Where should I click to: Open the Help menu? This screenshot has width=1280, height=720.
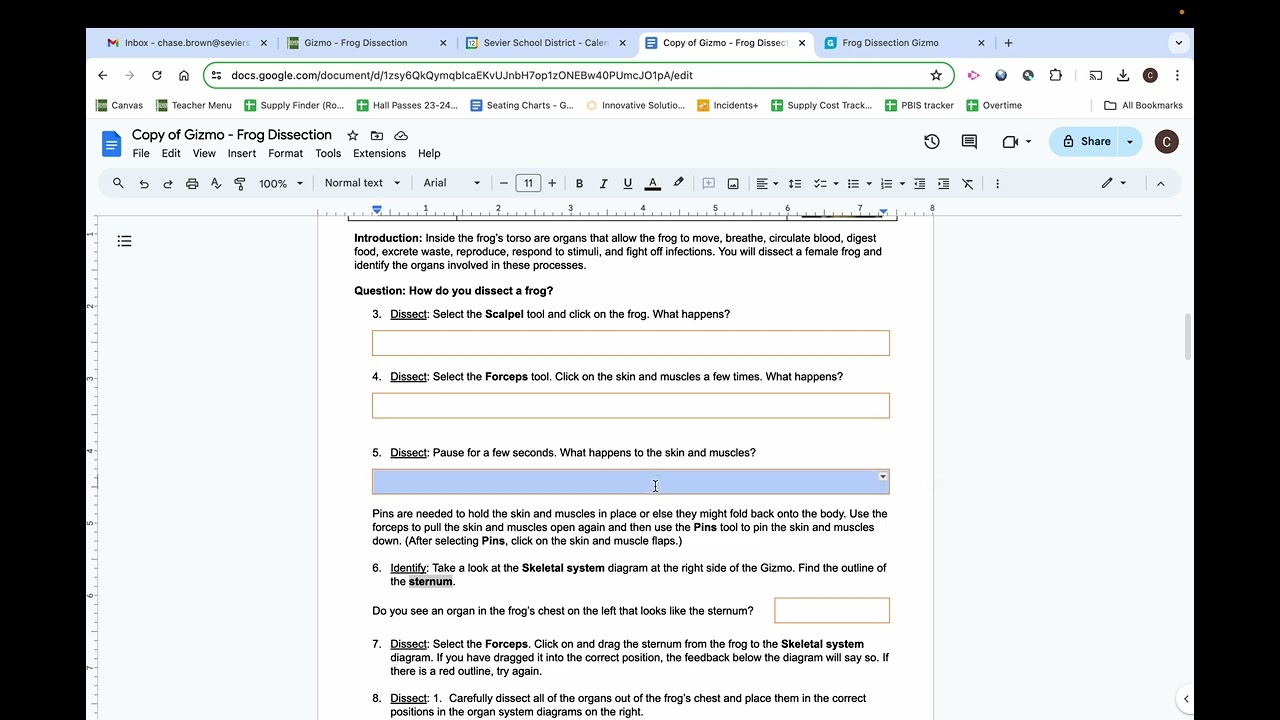(x=429, y=154)
